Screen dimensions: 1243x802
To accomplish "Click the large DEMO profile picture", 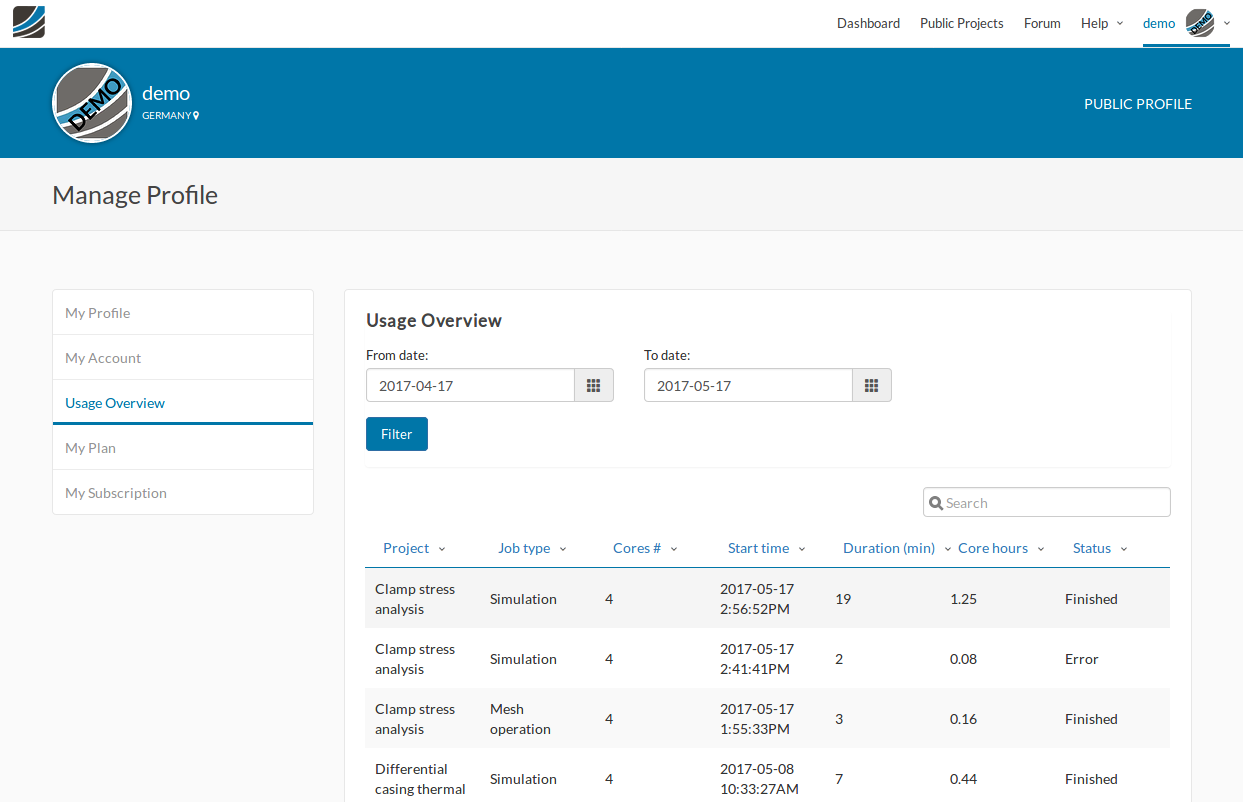I will (92, 103).
